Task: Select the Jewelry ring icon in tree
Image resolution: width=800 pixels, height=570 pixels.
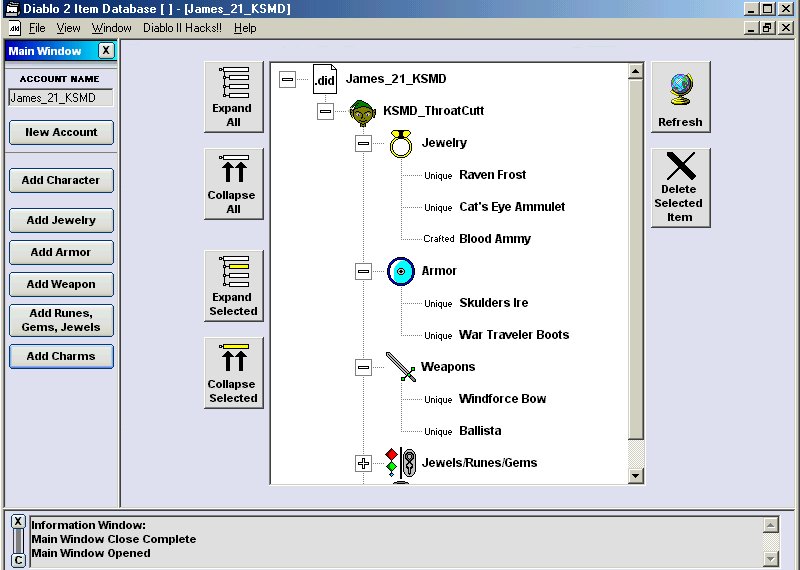Action: tap(401, 143)
